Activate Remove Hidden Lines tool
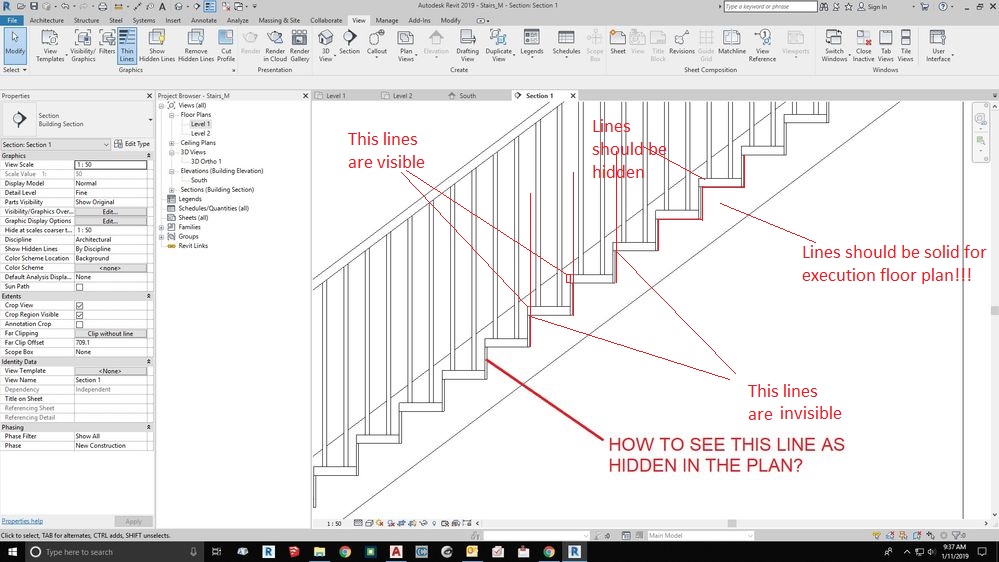Screen dimensions: 999x562 [x=196, y=45]
